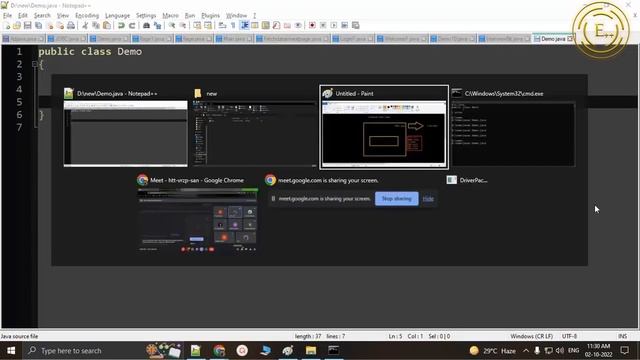Click the volume speaker tray icon
Screen dimensions: 640x360
(x=560, y=351)
